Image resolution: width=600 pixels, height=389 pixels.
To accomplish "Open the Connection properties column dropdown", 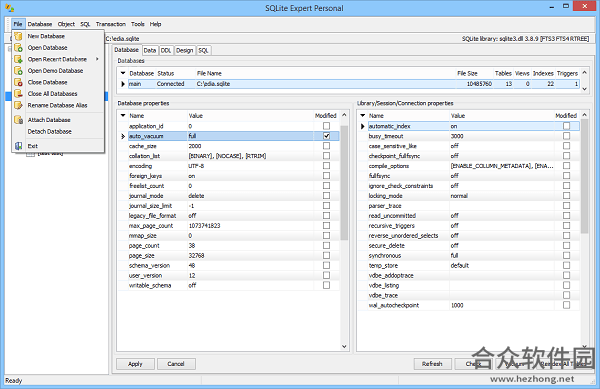I will point(362,115).
